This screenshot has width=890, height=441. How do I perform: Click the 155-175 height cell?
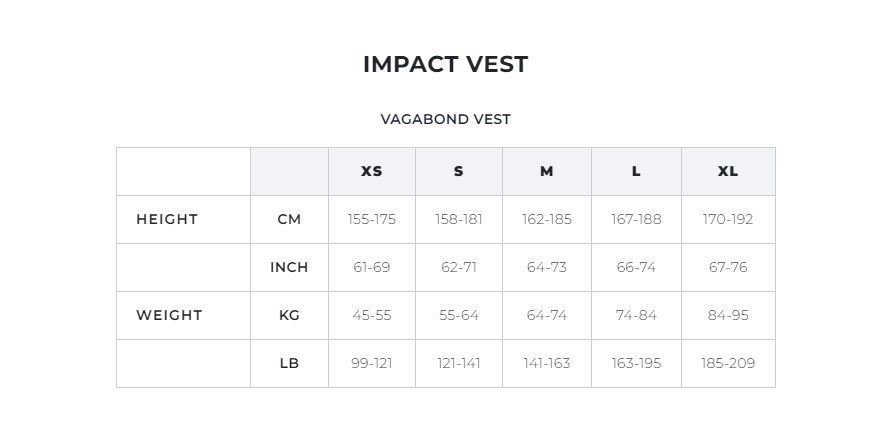[371, 219]
